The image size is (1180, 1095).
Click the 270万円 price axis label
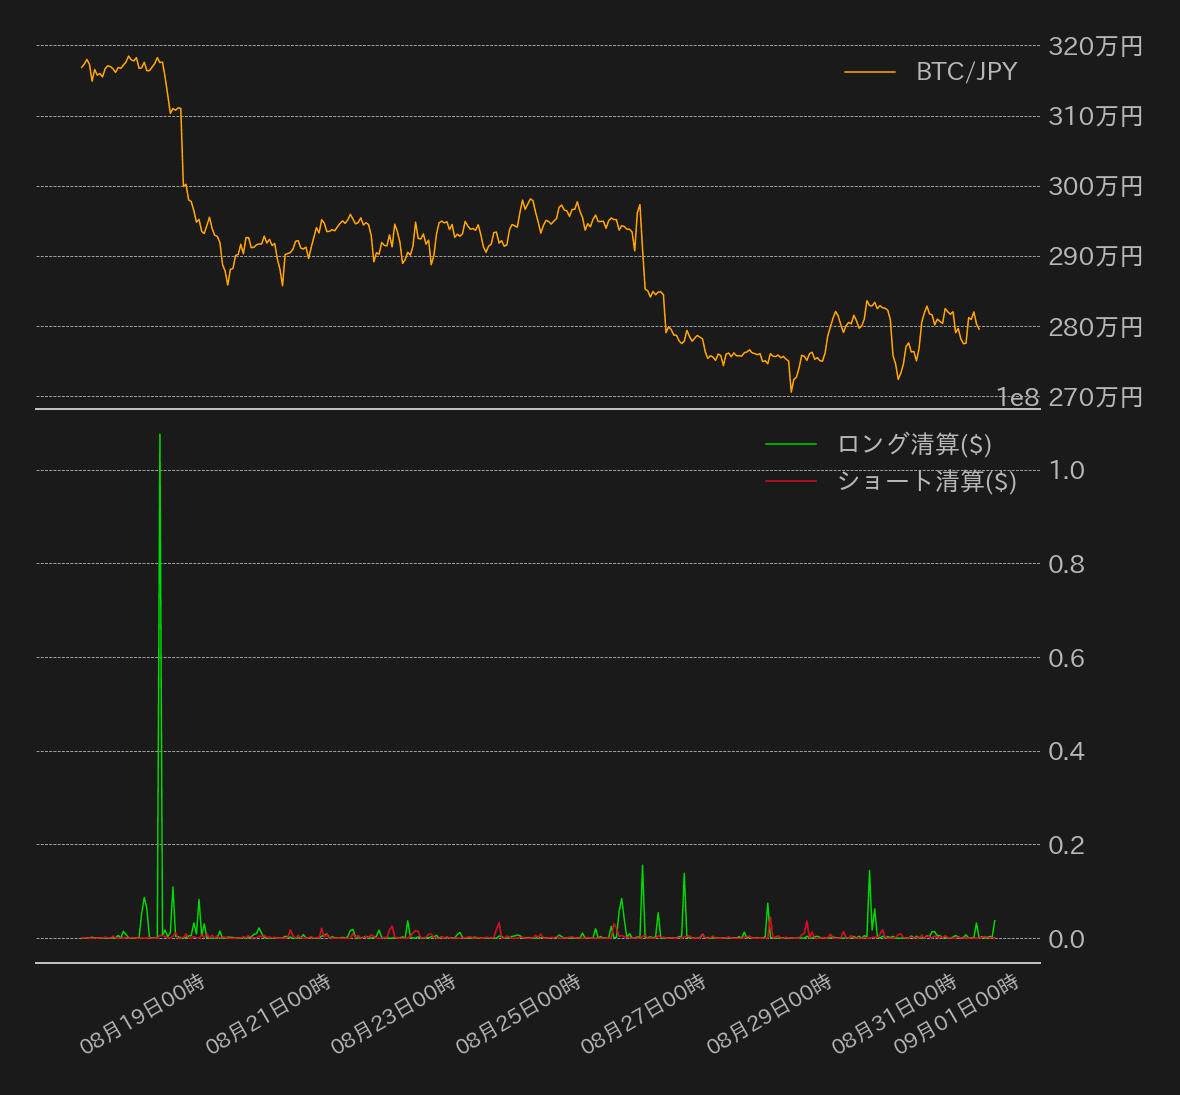tap(1095, 398)
